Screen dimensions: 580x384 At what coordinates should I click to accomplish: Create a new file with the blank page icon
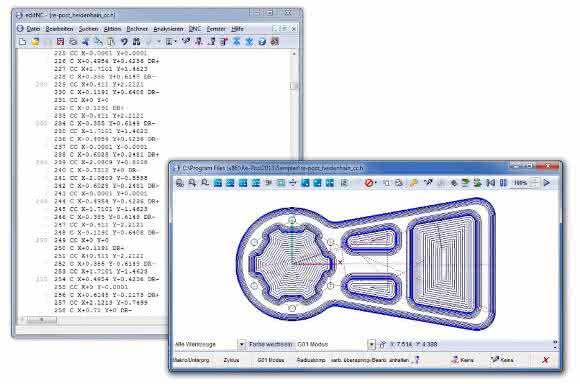[x=23, y=41]
